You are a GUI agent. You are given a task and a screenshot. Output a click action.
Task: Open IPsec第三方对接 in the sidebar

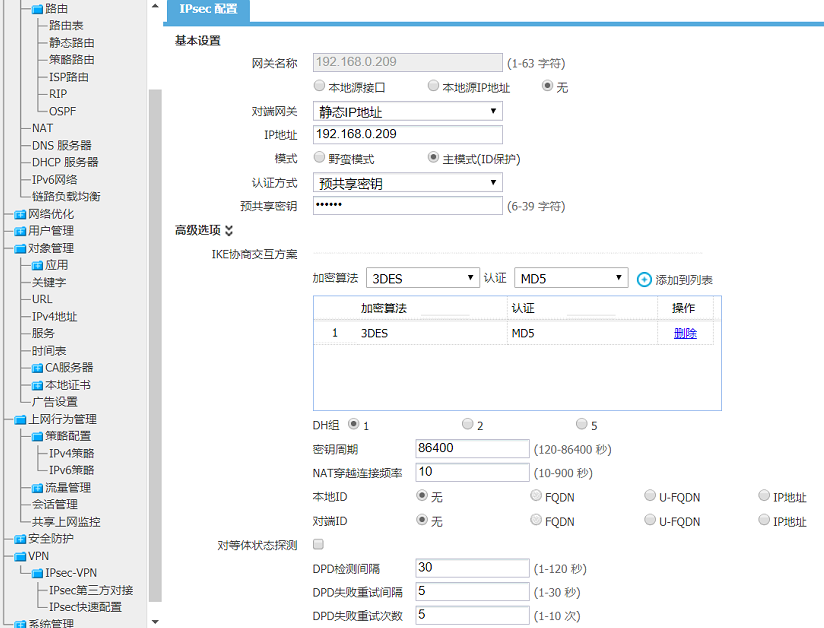click(90, 590)
